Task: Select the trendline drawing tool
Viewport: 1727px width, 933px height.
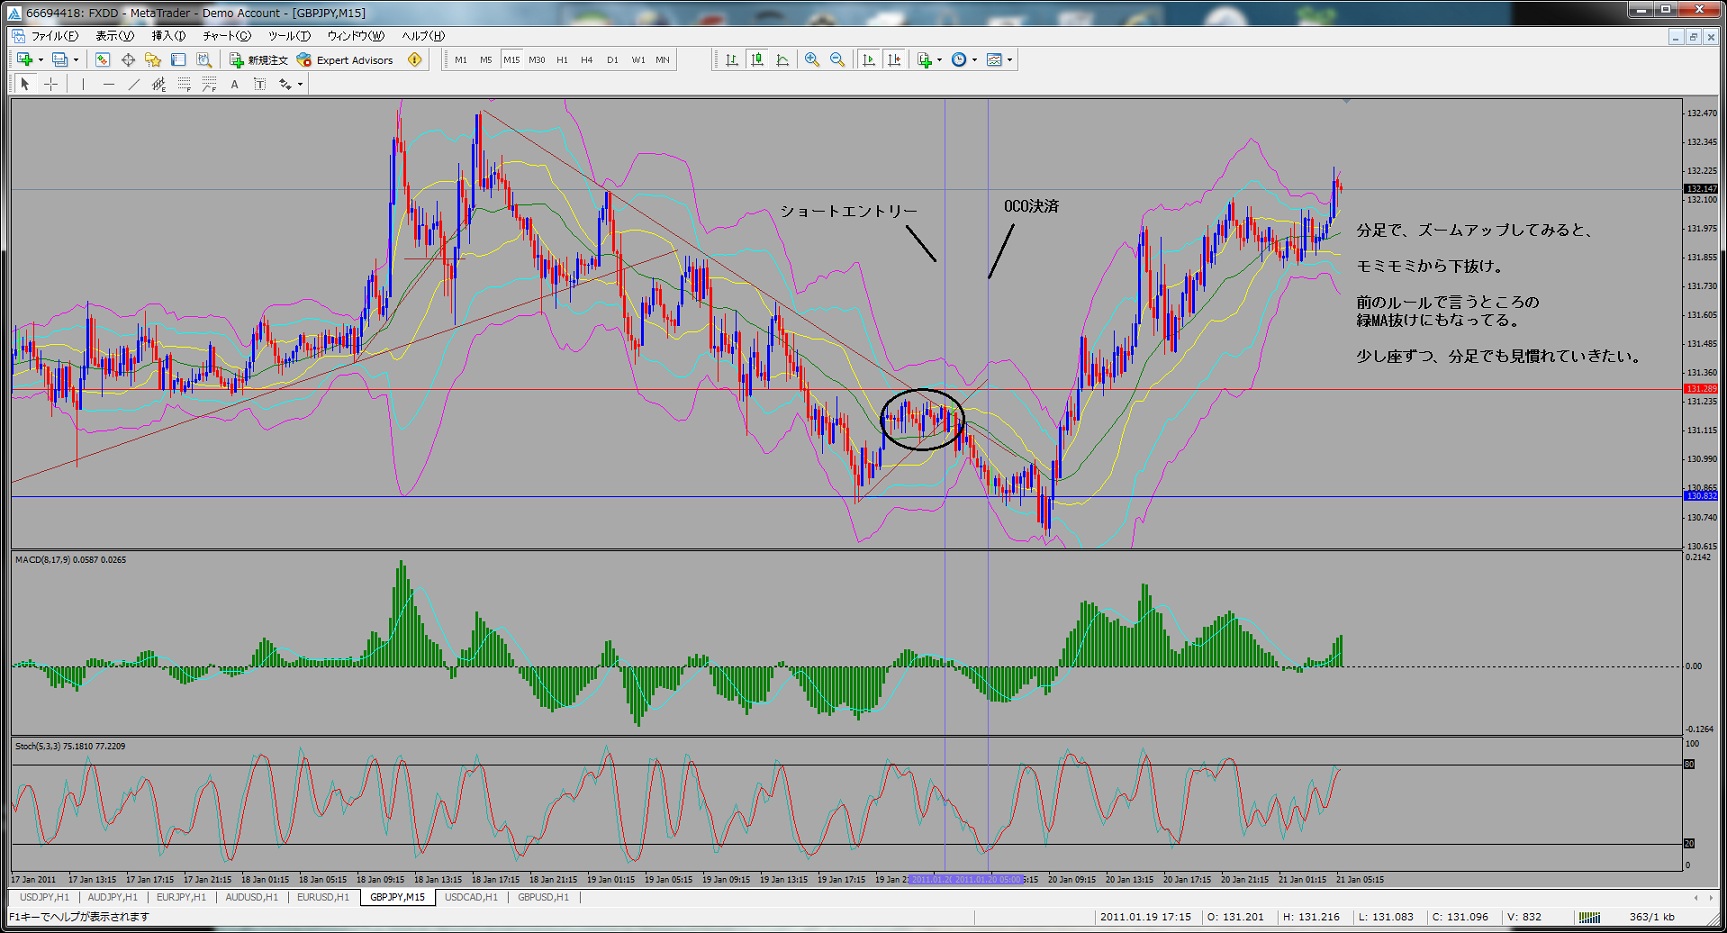Action: coord(134,85)
